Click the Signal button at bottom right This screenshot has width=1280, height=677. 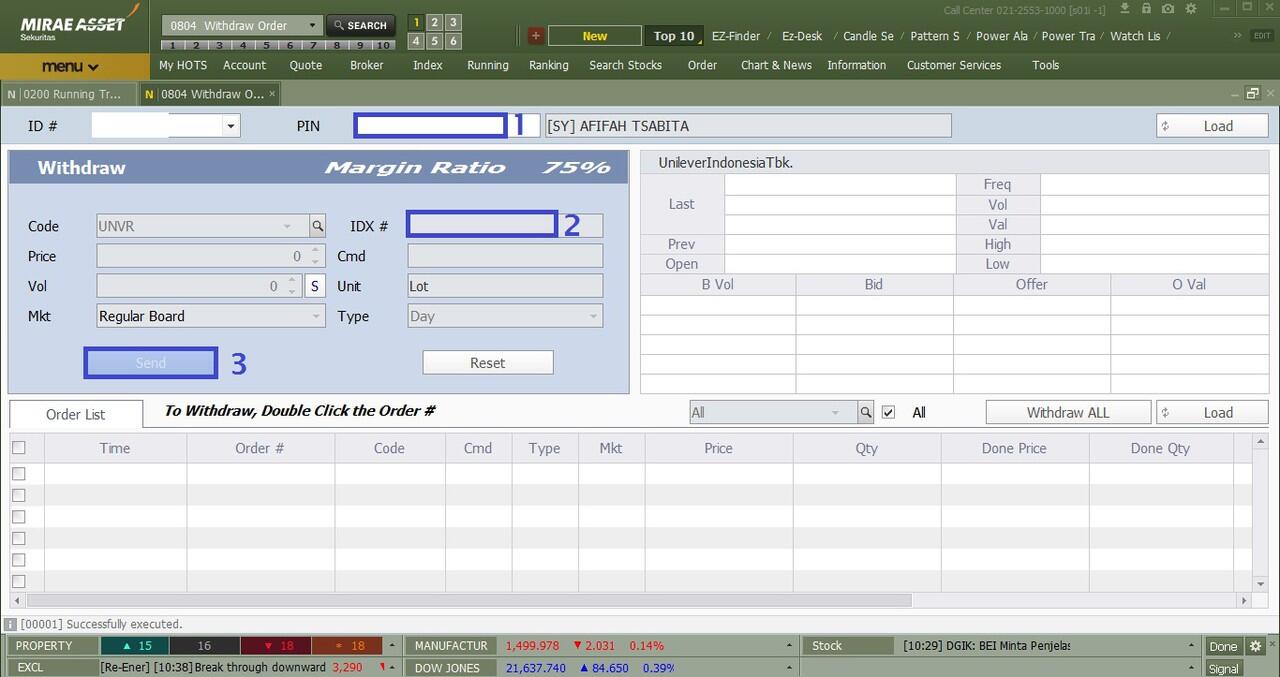pyautogui.click(x=1223, y=669)
